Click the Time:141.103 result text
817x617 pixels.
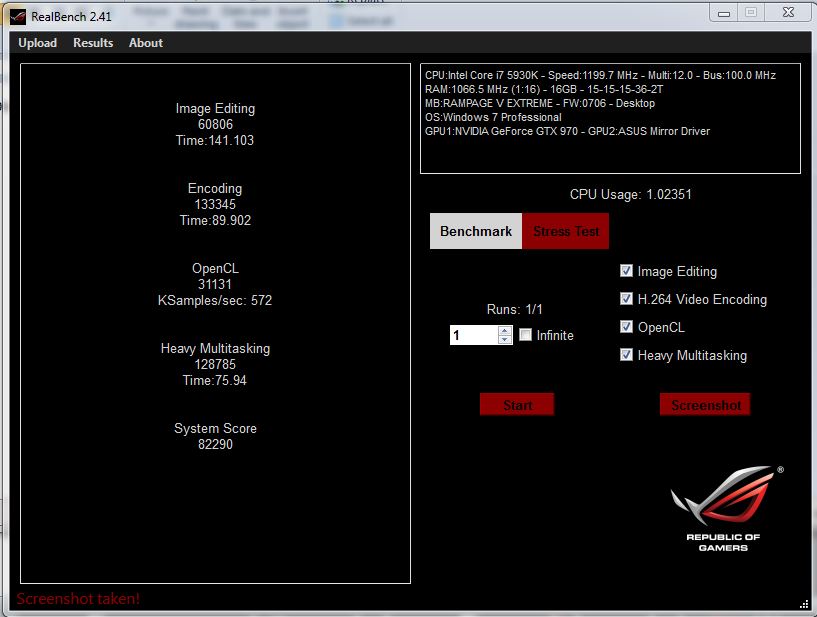pos(215,141)
